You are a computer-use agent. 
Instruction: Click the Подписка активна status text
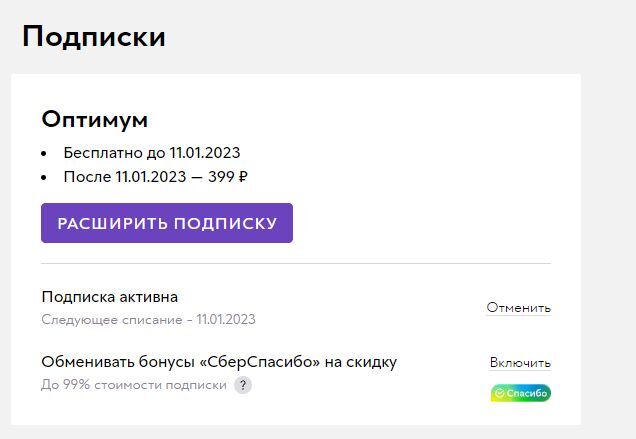pos(110,297)
